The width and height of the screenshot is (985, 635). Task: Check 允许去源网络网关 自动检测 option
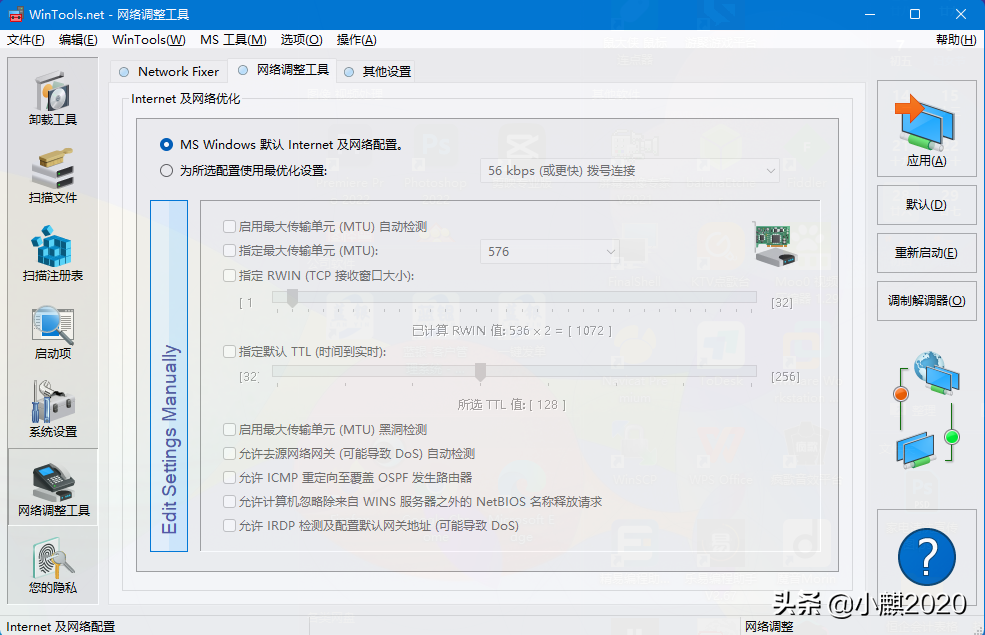tap(349, 453)
